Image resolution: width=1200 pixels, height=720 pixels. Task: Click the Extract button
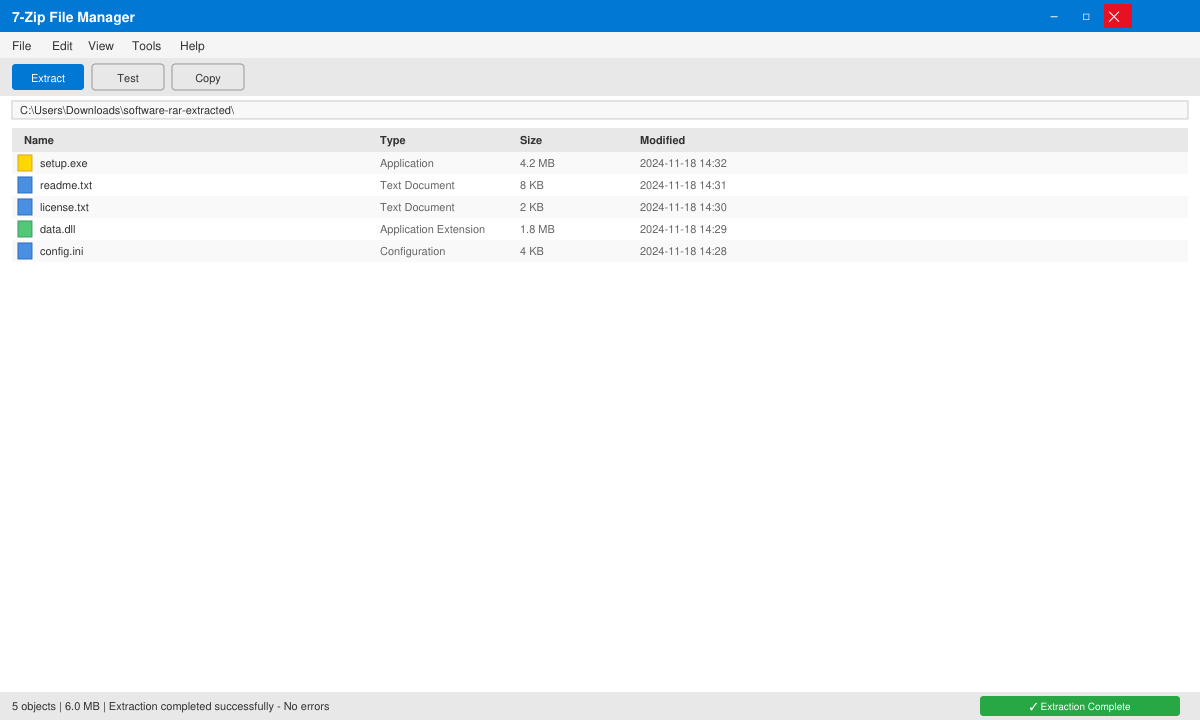click(48, 77)
